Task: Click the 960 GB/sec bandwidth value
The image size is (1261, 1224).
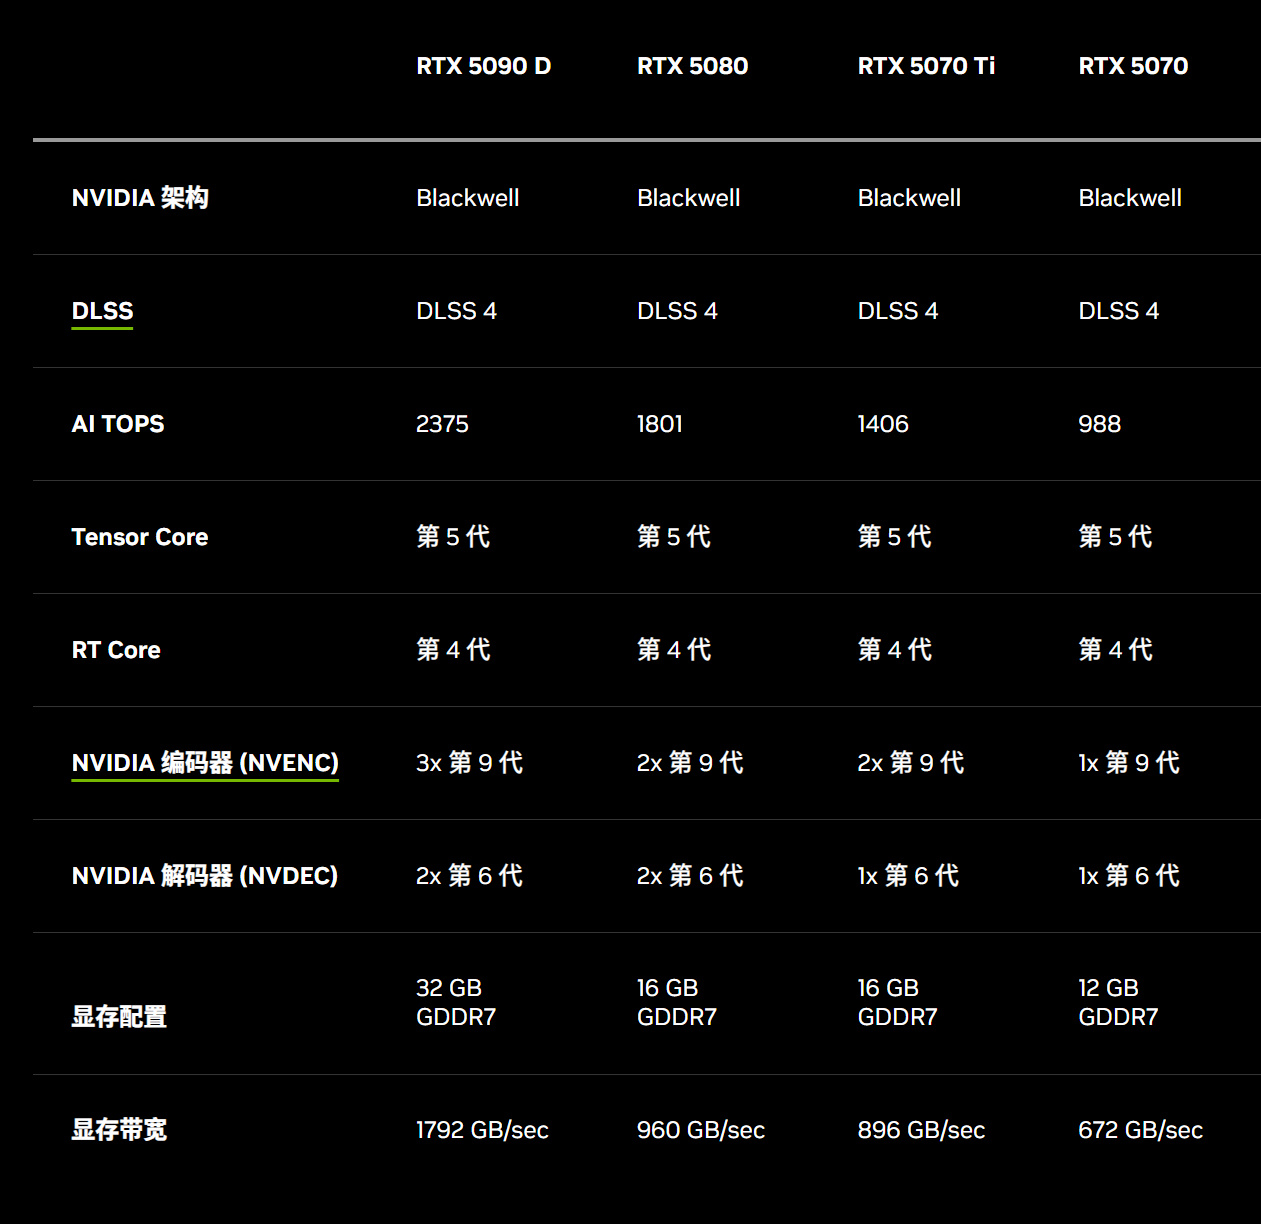Action: (701, 1130)
